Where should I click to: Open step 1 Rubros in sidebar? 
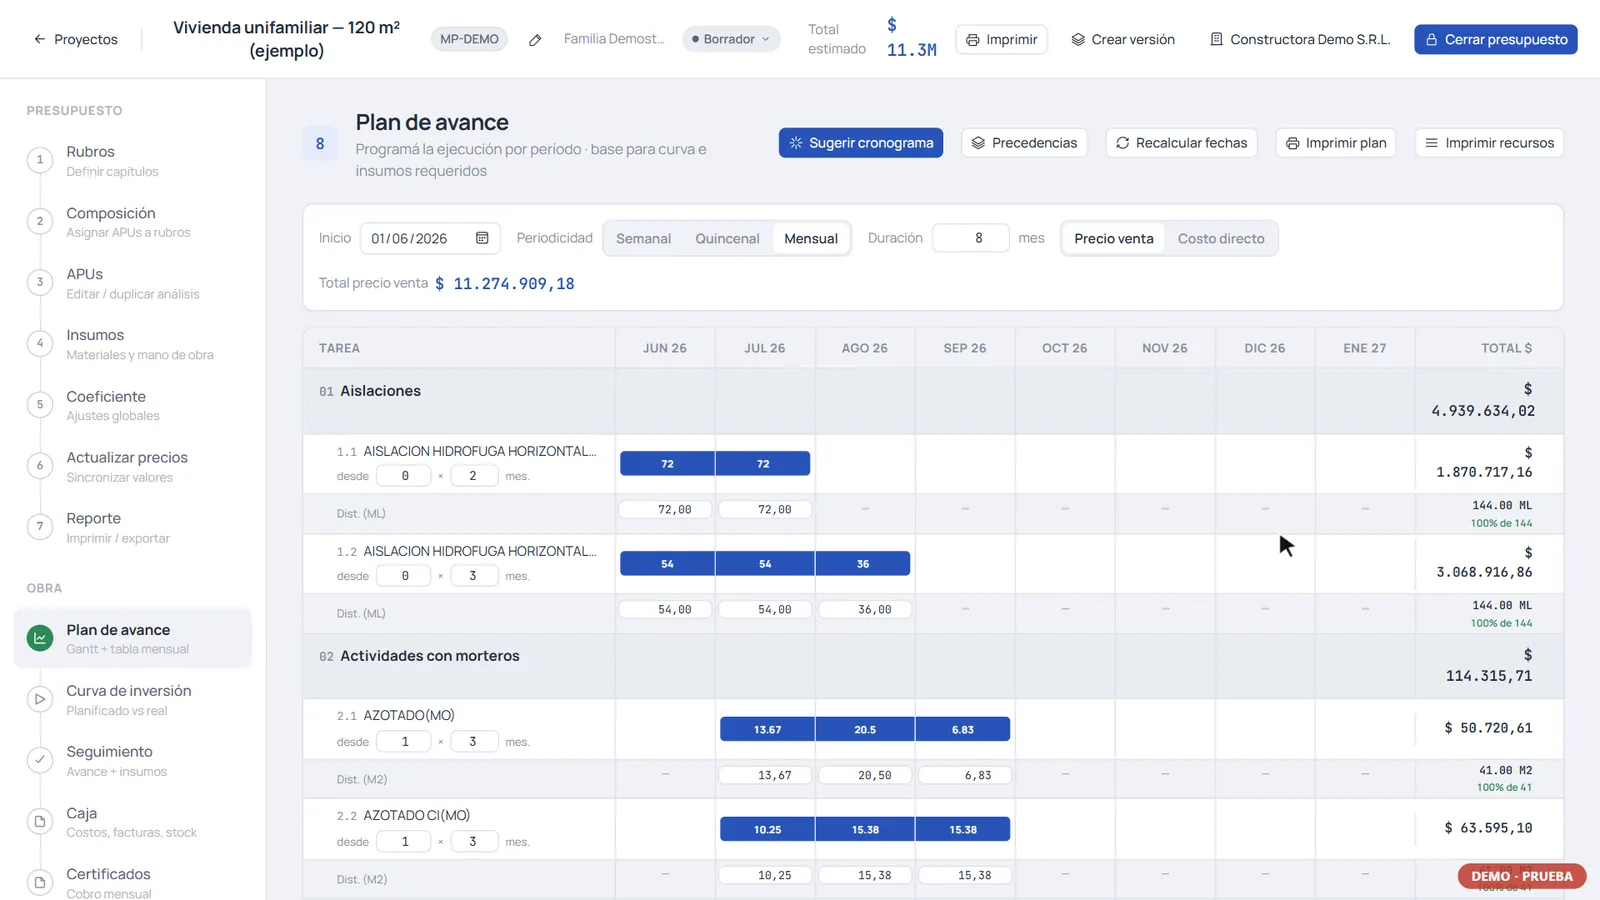tap(133, 160)
